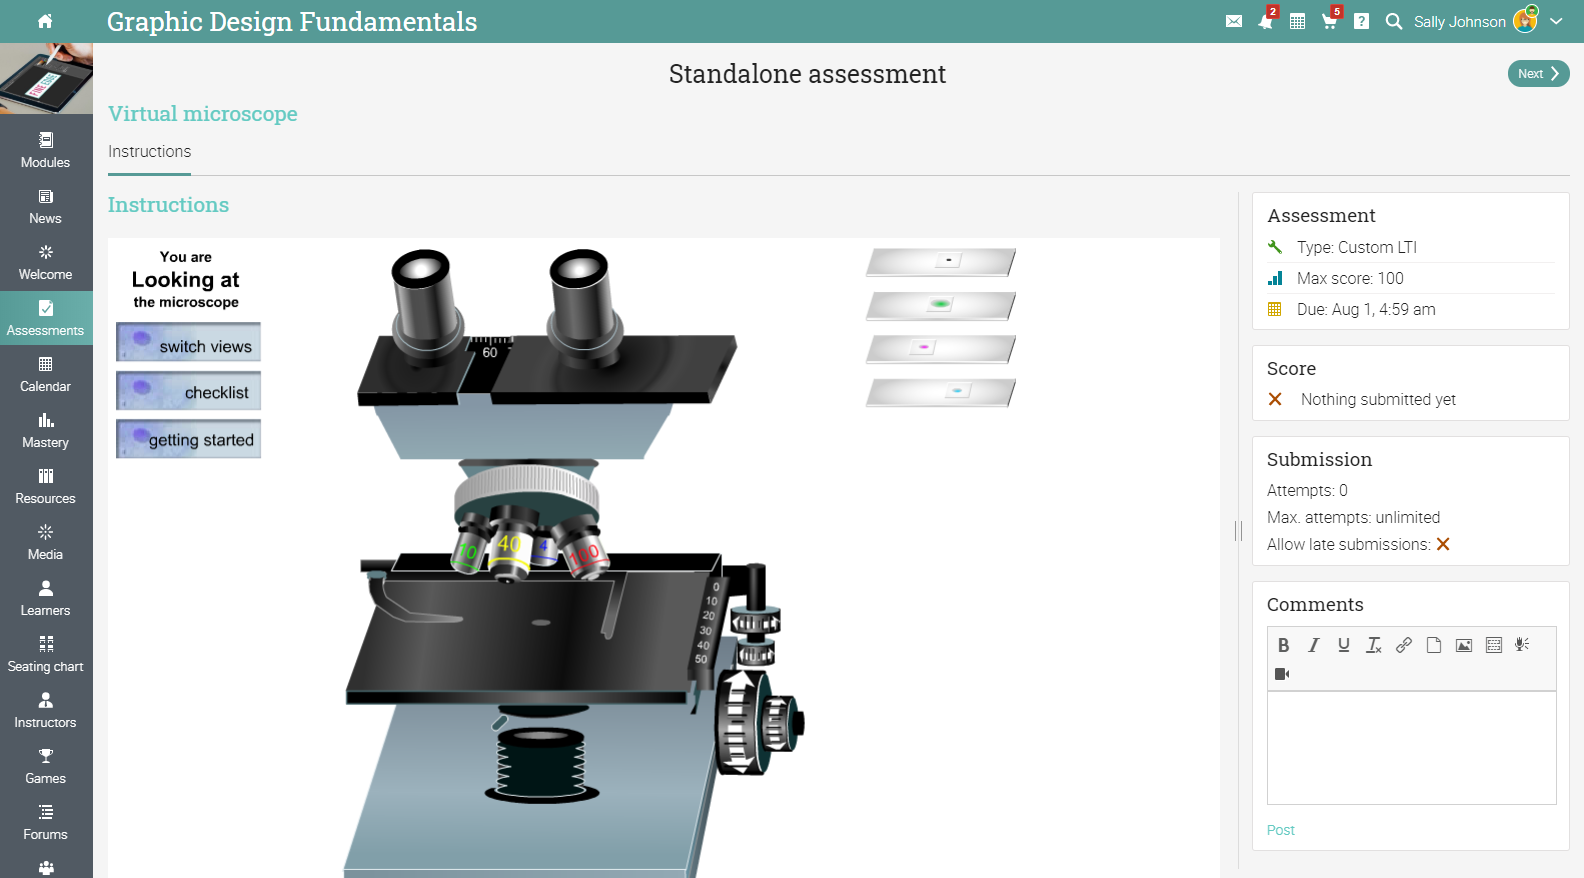Image resolution: width=1584 pixels, height=878 pixels.
Task: Click the Max score: 100 row
Action: tap(1411, 278)
